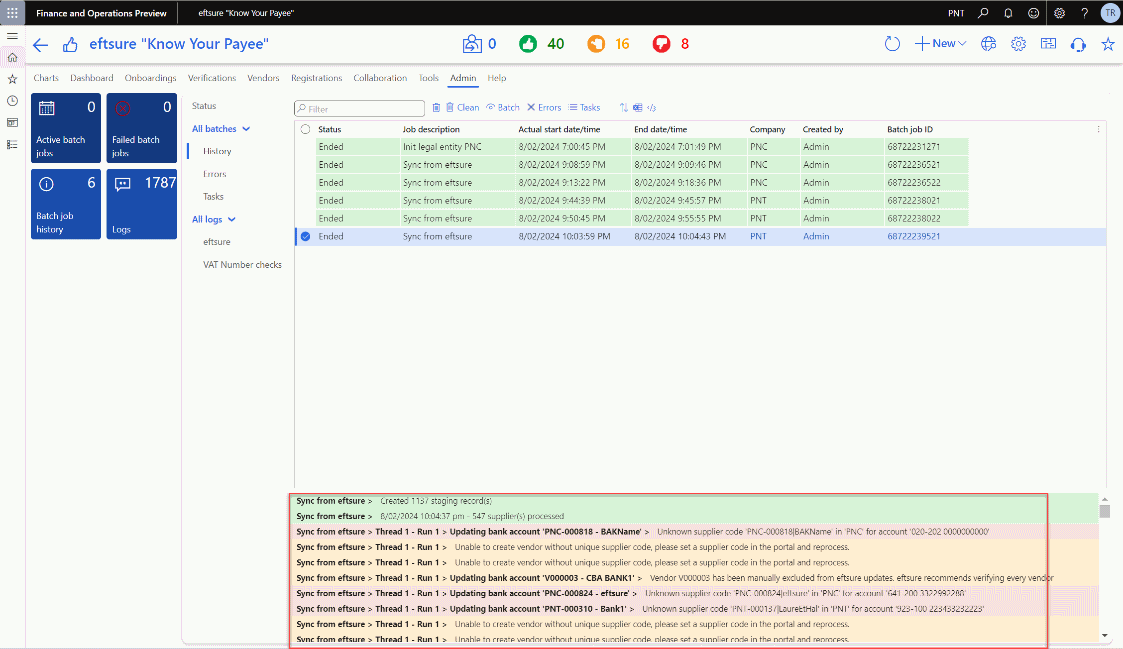Go back with the left arrow

coord(40,44)
